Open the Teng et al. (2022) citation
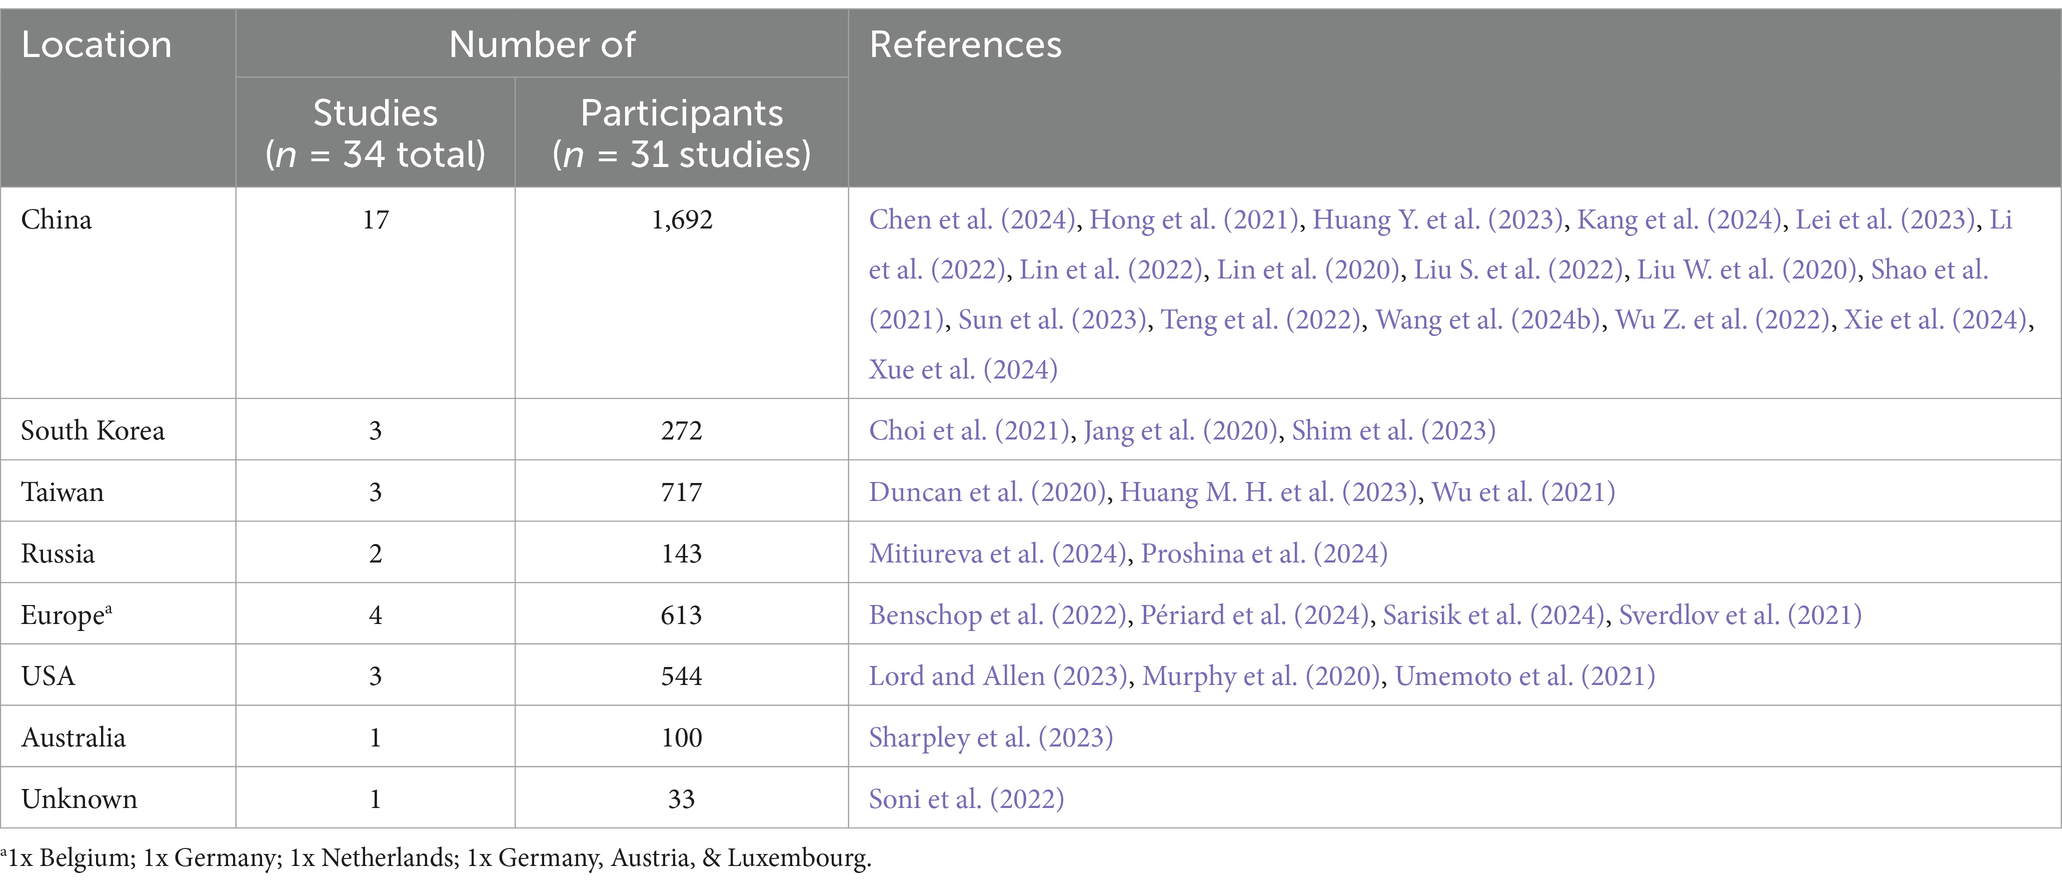Image resolution: width=2062 pixels, height=884 pixels. pyautogui.click(x=1261, y=320)
